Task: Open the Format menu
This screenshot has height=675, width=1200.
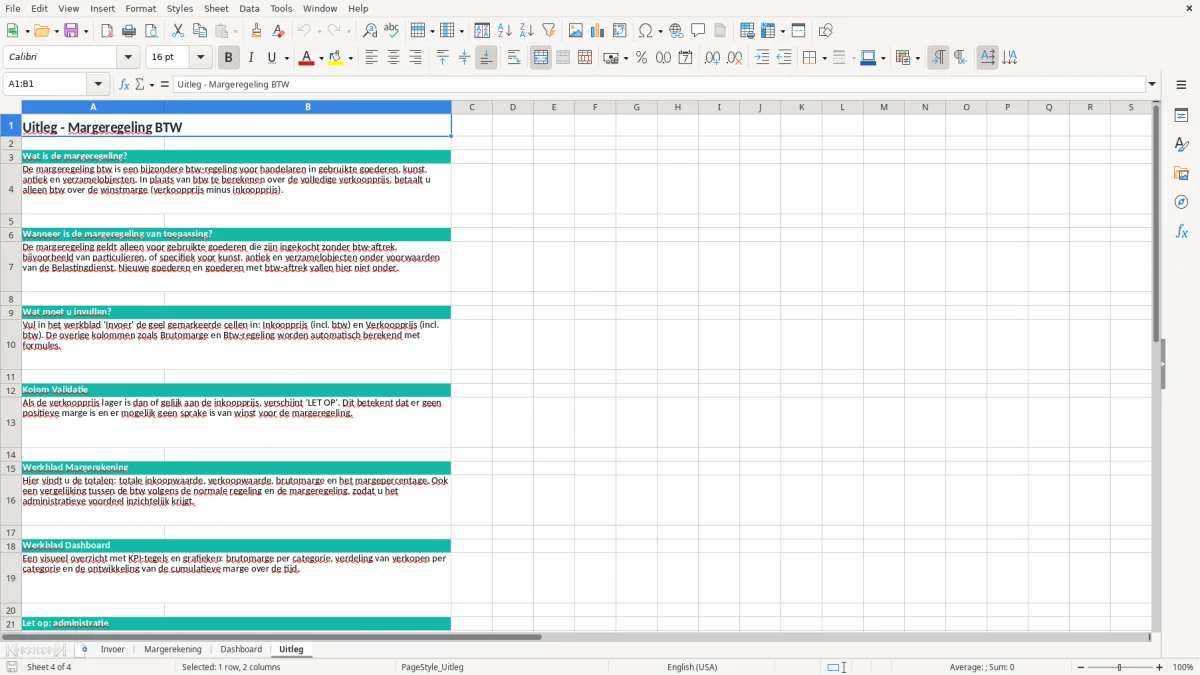Action: pos(140,8)
